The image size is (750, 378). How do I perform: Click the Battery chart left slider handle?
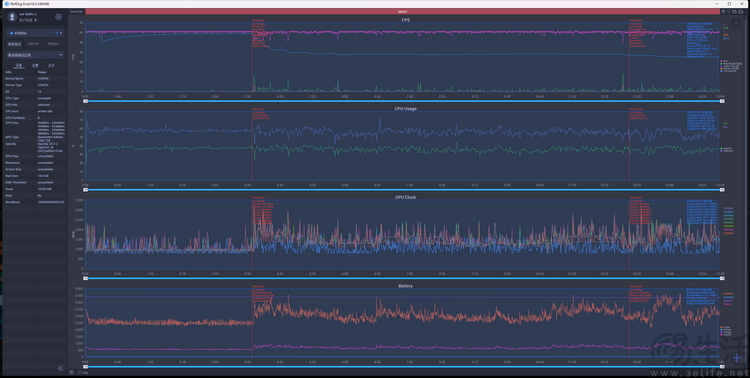pyautogui.click(x=86, y=367)
